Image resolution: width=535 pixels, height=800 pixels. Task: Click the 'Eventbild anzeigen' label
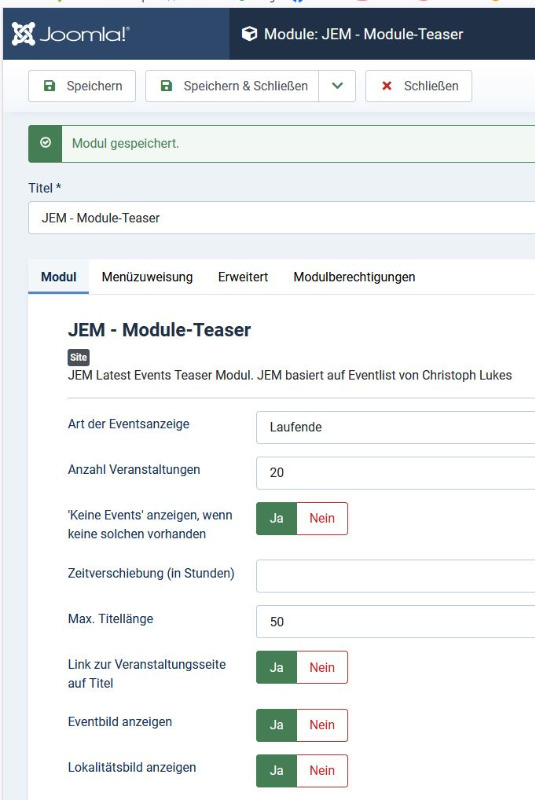coord(120,722)
